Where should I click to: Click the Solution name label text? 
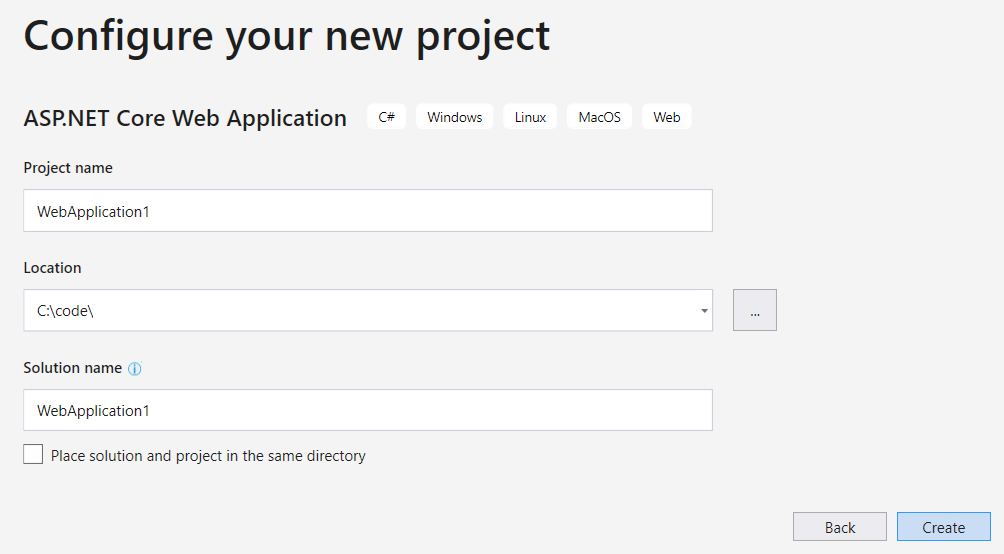[x=72, y=368]
